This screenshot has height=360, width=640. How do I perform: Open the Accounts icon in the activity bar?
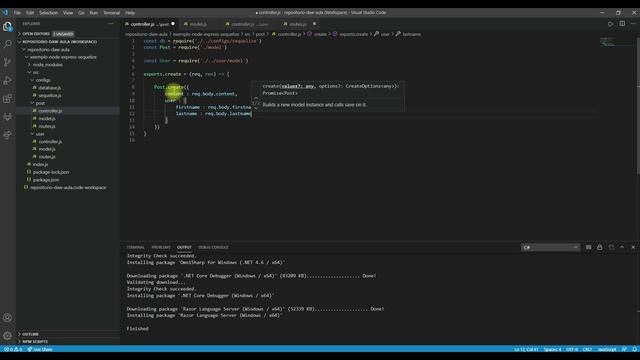pyautogui.click(x=7, y=318)
